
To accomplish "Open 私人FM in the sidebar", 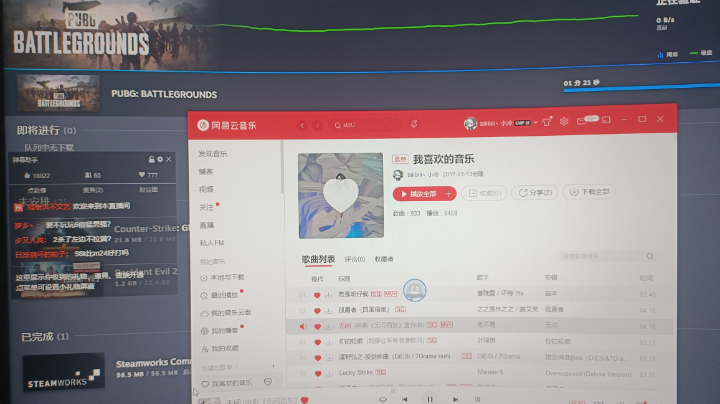I will pos(212,243).
